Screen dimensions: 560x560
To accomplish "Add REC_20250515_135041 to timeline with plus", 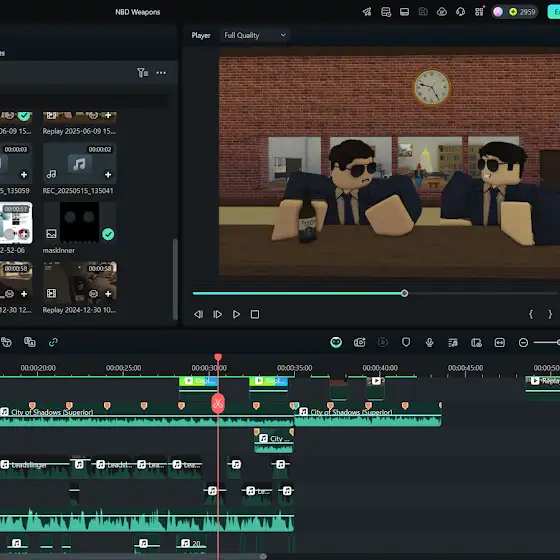I will click(x=108, y=174).
